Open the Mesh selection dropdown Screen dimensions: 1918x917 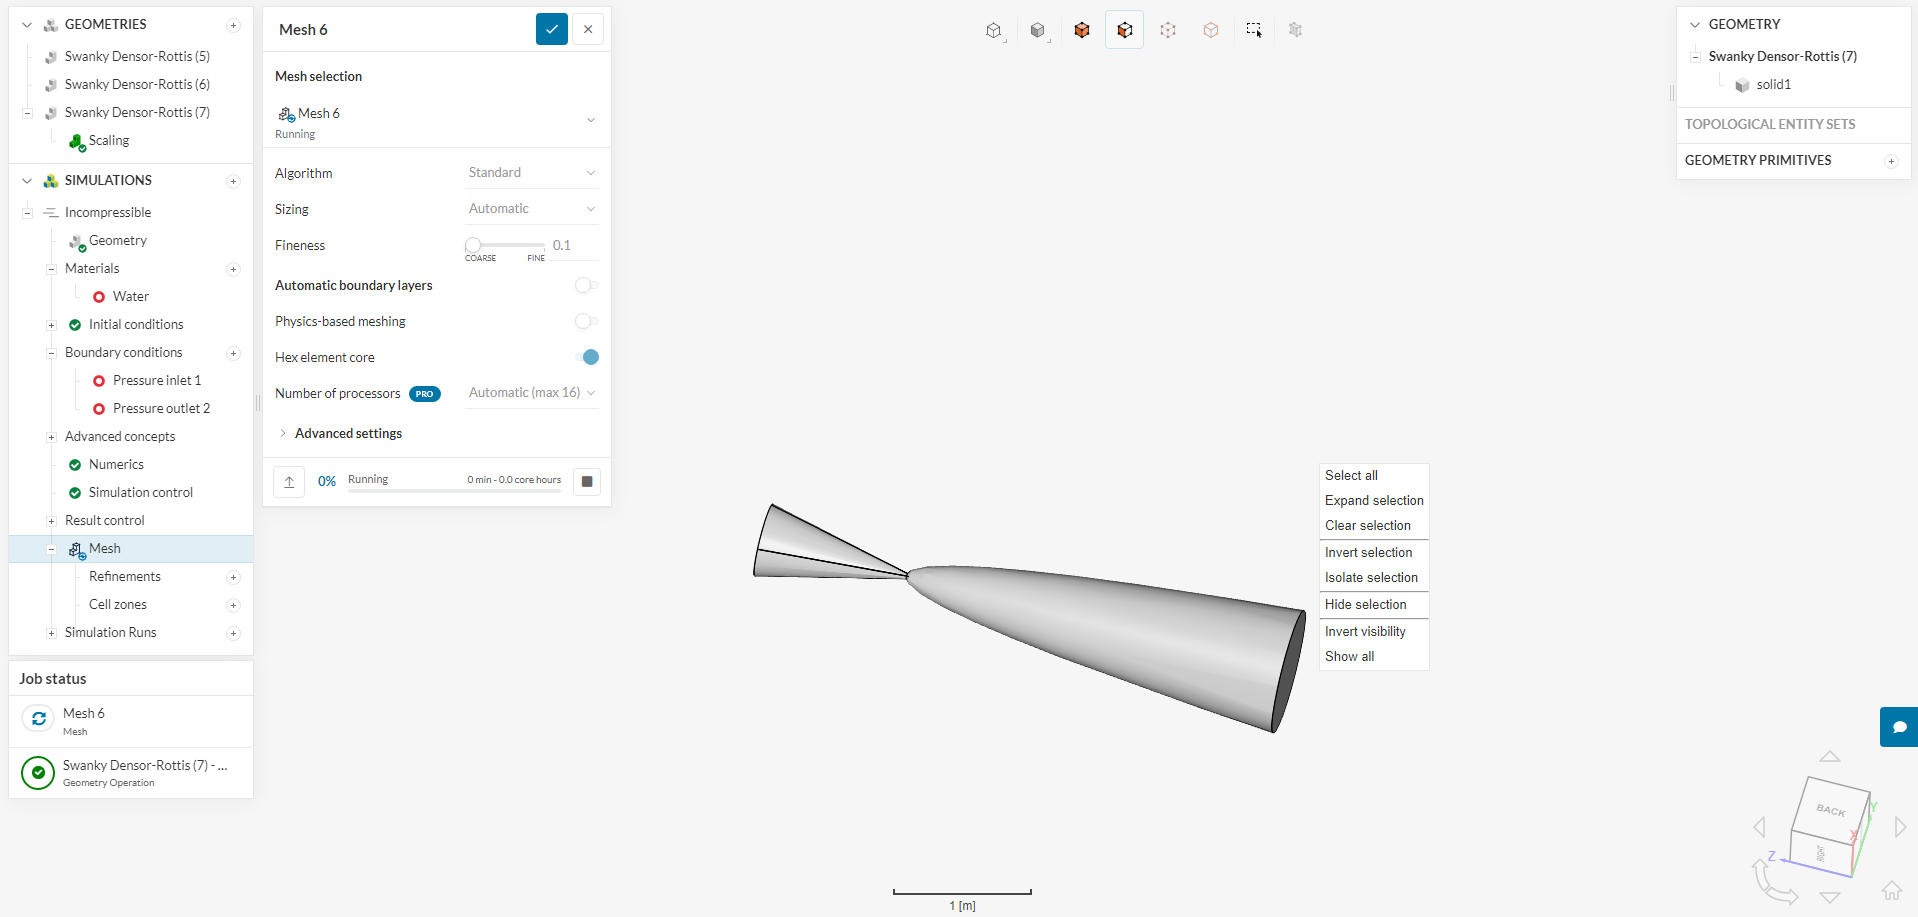point(437,121)
